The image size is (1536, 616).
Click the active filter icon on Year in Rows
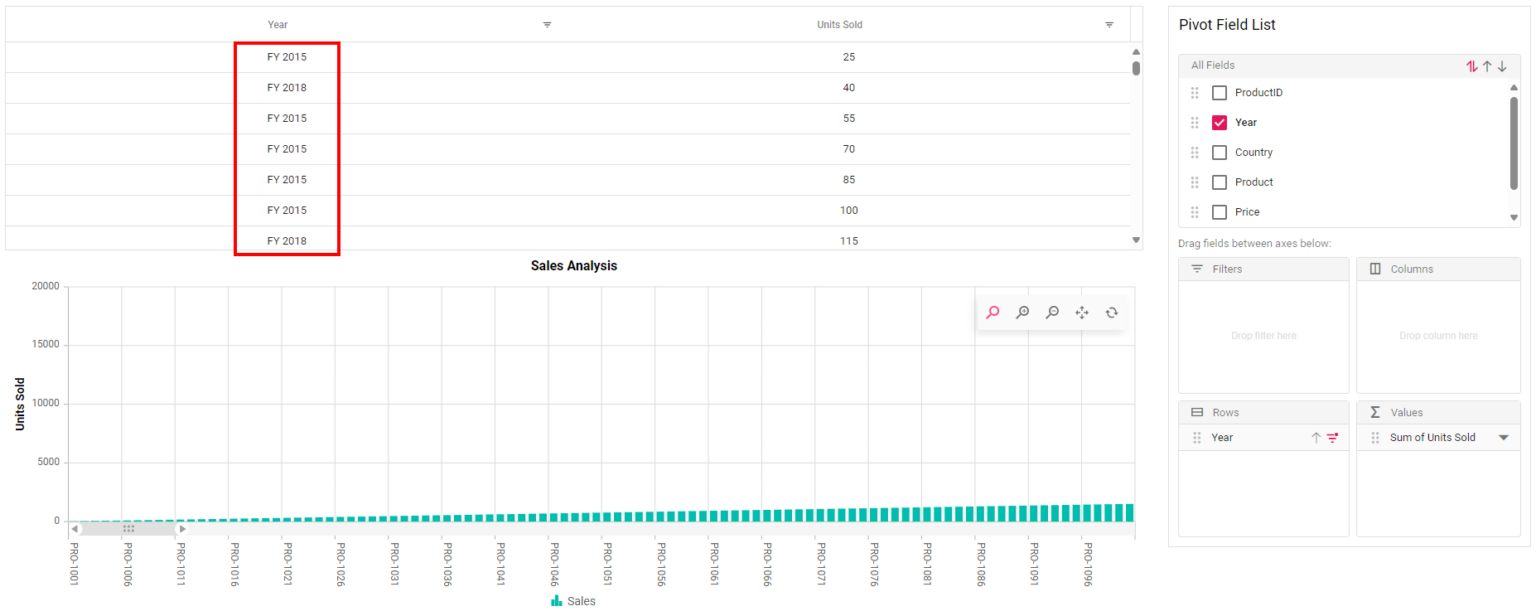[x=1331, y=437]
